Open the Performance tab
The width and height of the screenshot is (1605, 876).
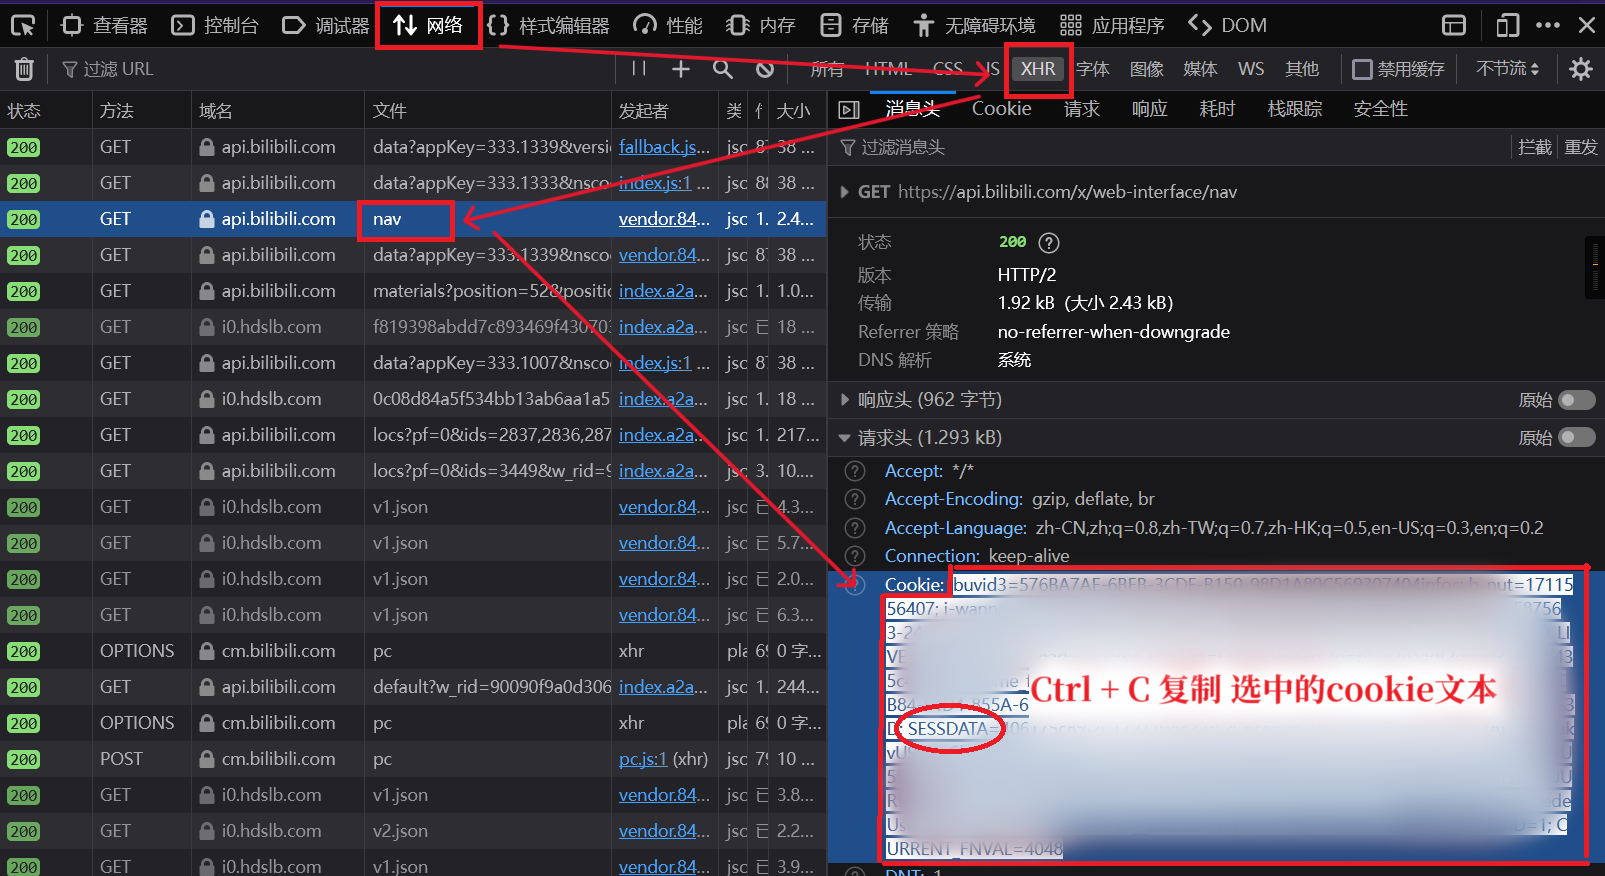point(668,25)
